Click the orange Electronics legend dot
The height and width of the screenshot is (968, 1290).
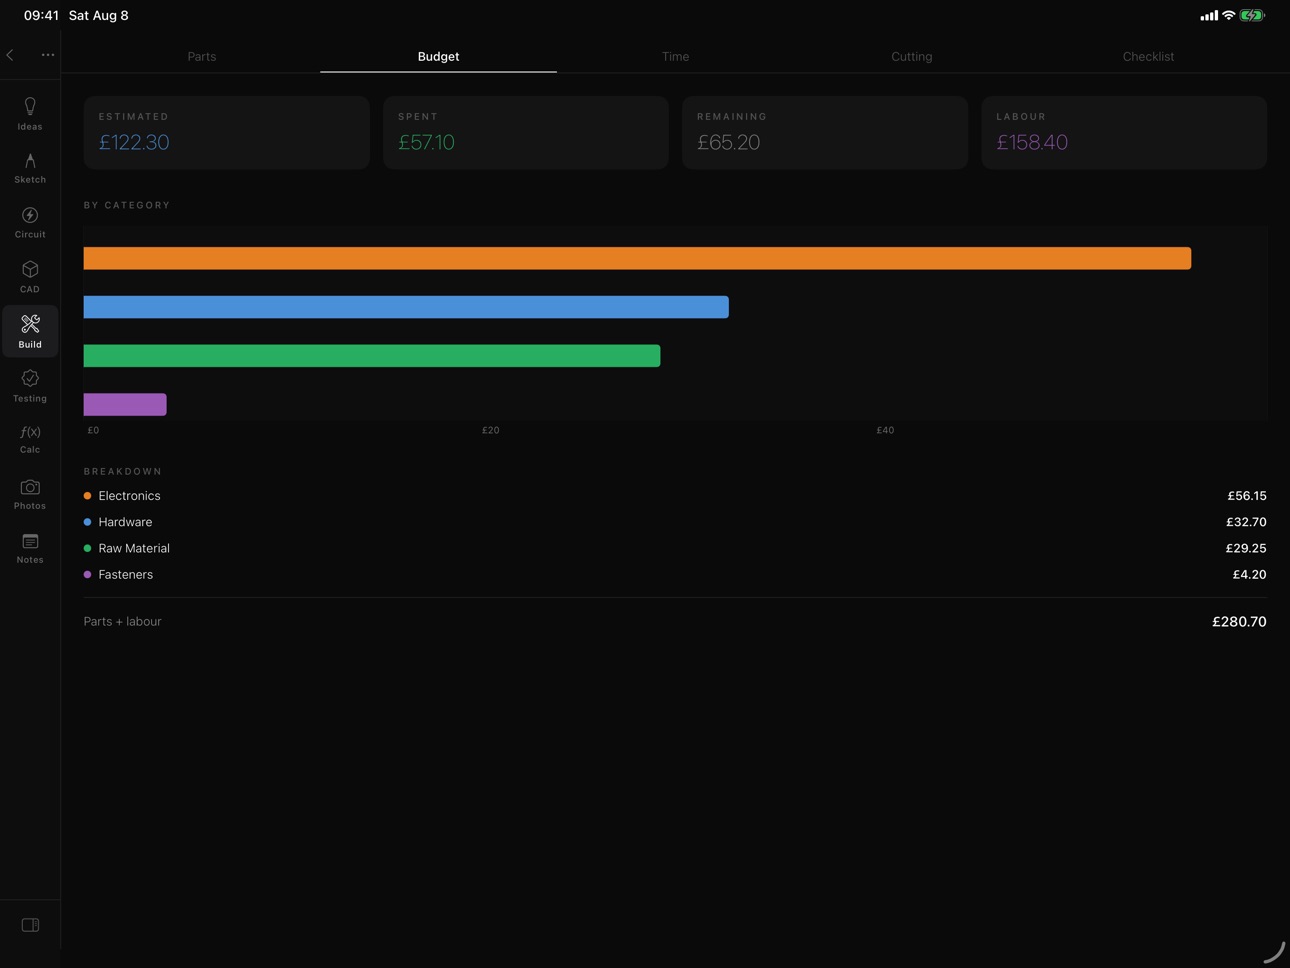coord(88,496)
